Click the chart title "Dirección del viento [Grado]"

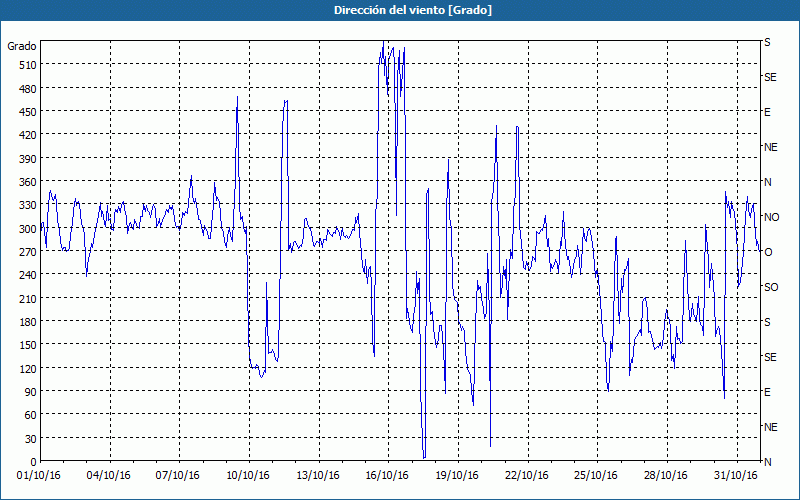(x=400, y=10)
